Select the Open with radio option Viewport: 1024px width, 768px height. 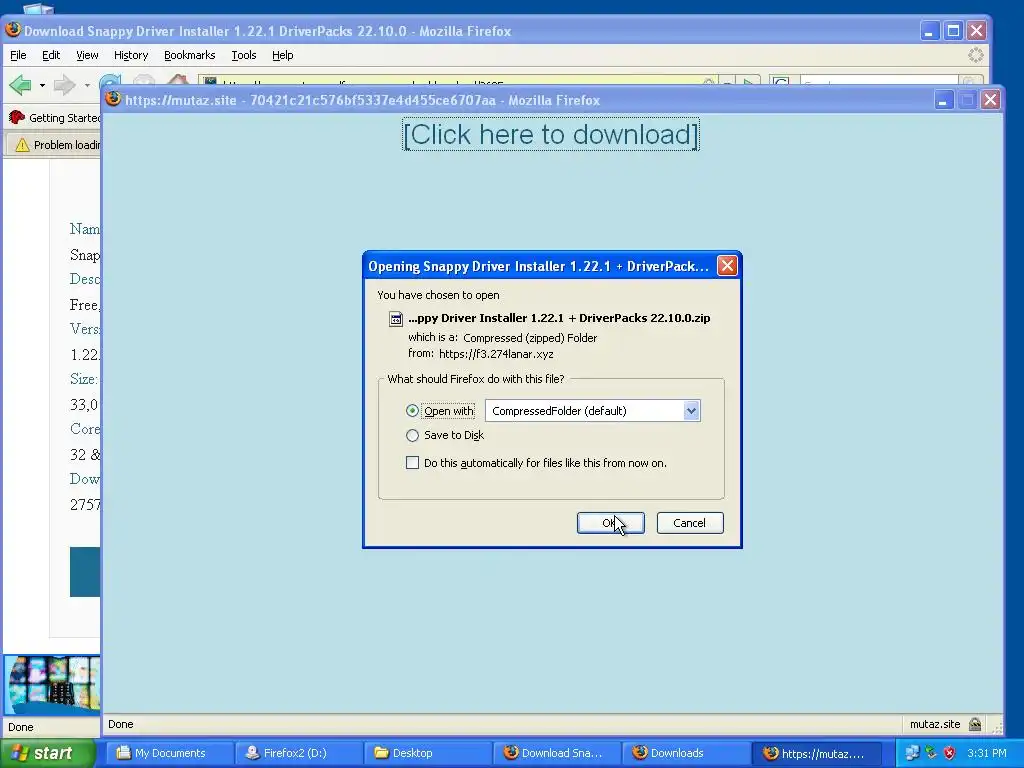(x=412, y=411)
